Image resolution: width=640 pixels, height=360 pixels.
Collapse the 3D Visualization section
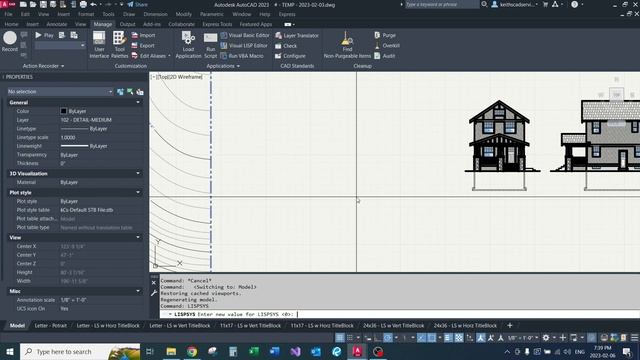[x=138, y=173]
